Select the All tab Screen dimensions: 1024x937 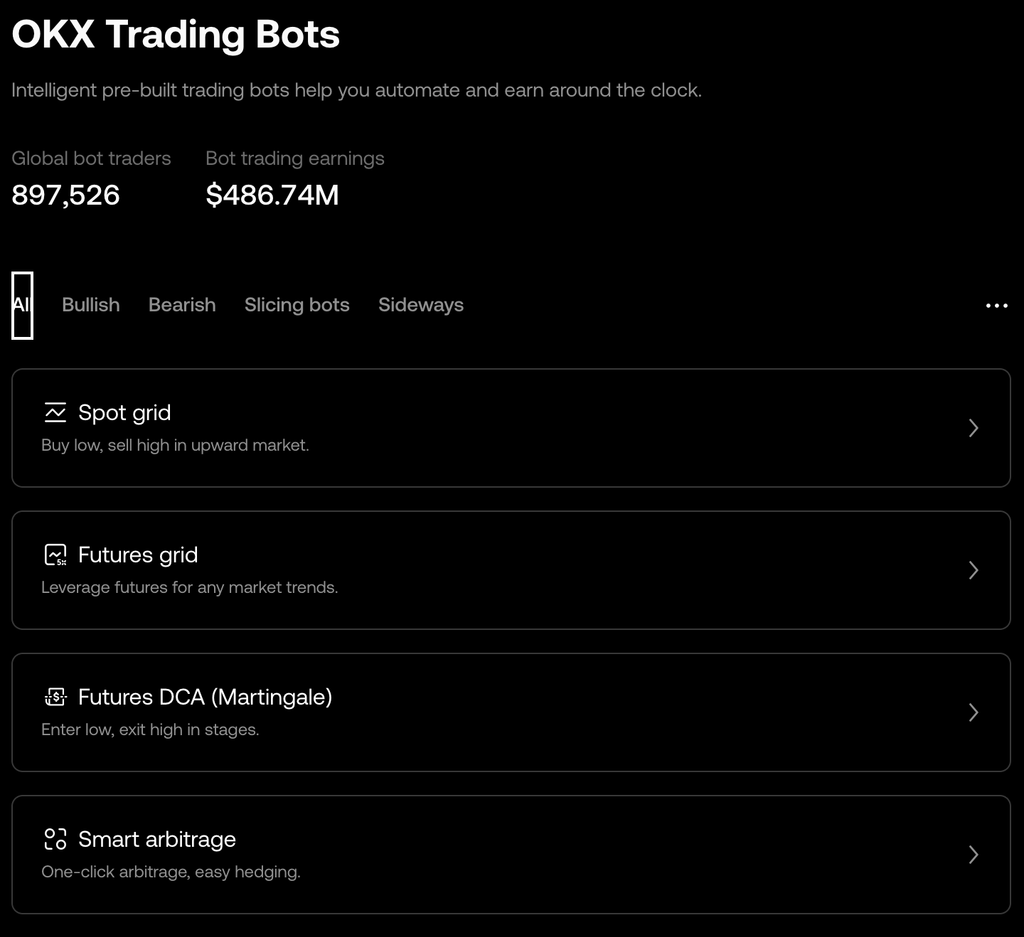pyautogui.click(x=21, y=305)
